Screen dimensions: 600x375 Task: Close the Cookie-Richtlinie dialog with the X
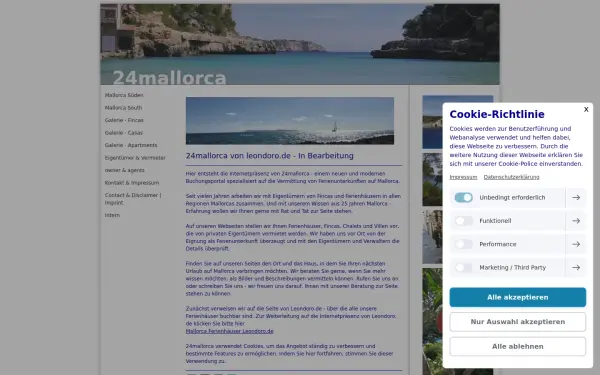586,109
